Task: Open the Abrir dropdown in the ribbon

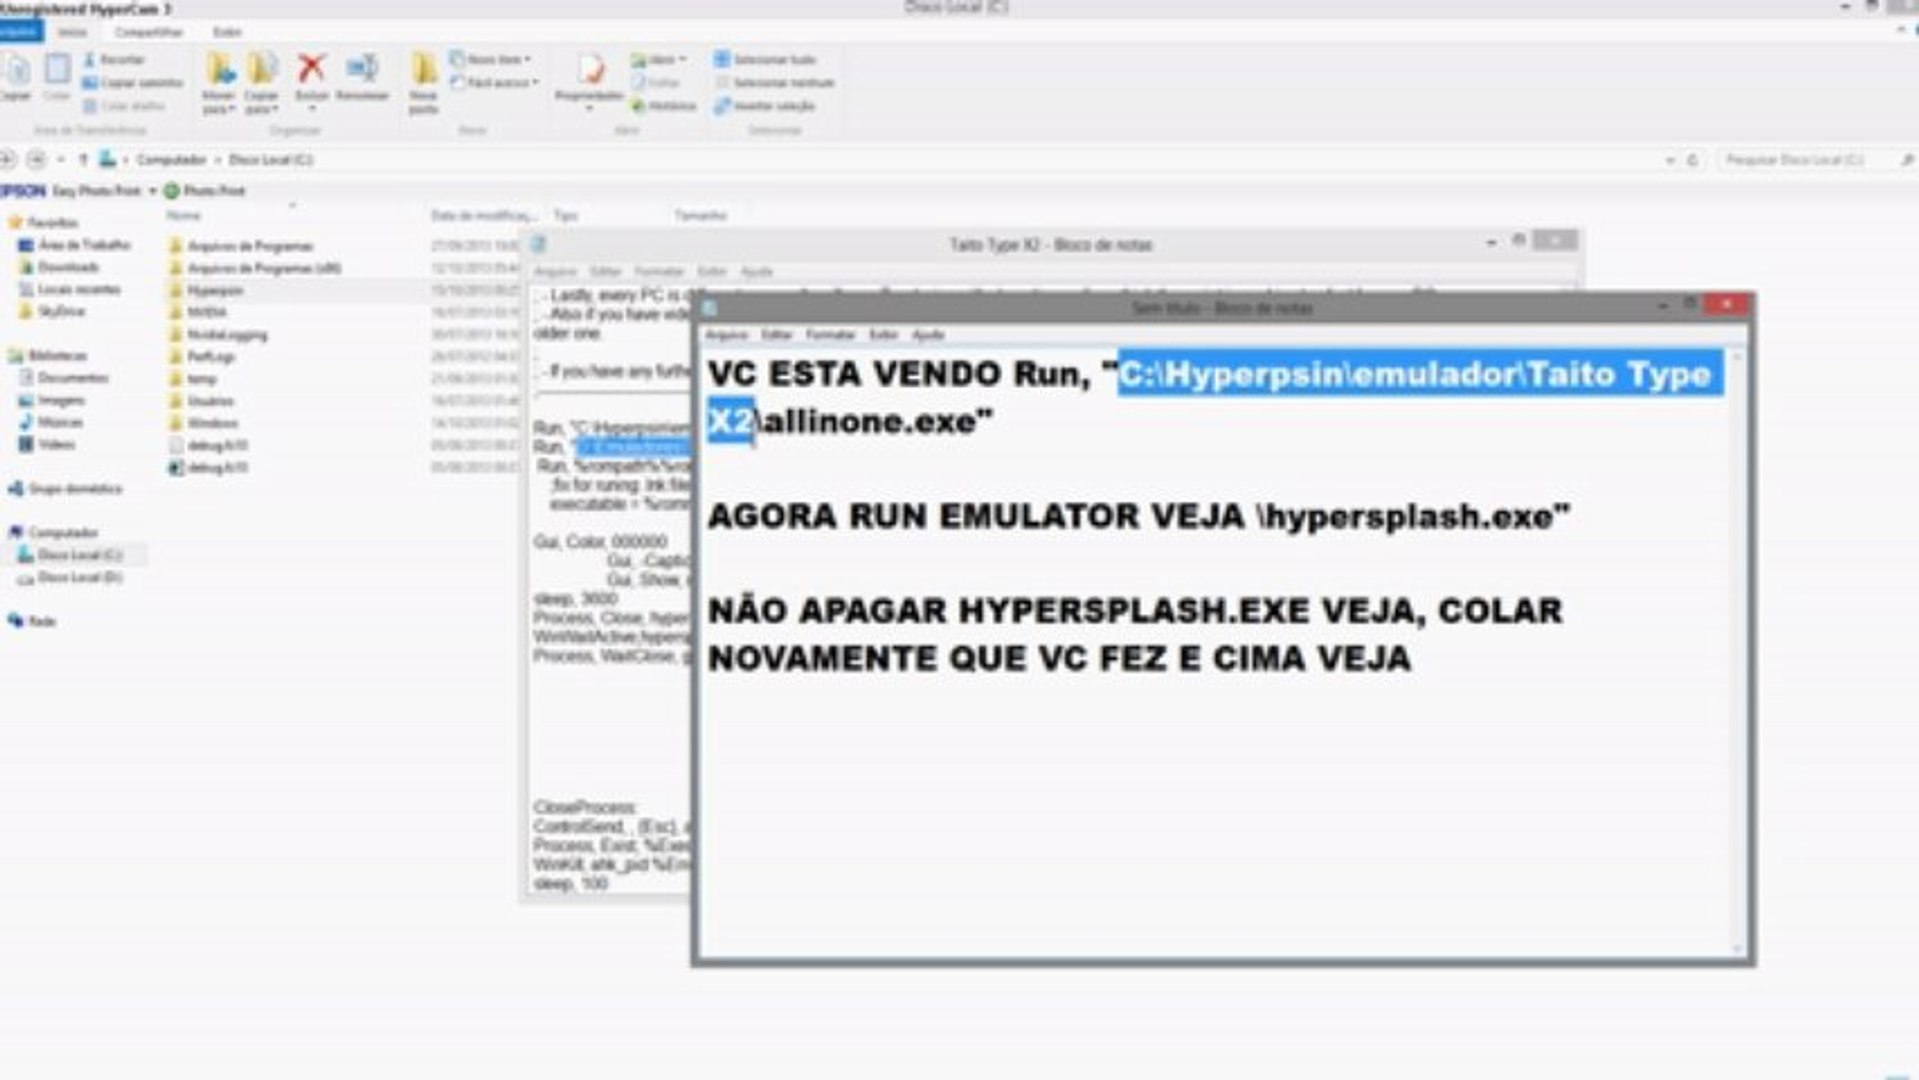Action: (658, 60)
